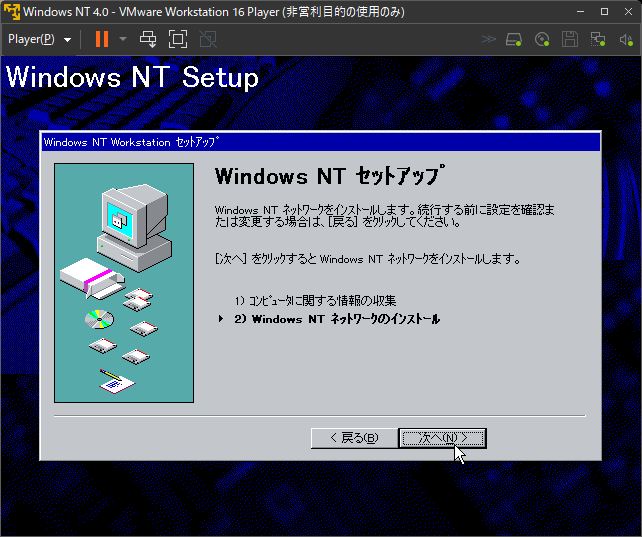
Task: Enter full screen mode
Action: (178, 39)
